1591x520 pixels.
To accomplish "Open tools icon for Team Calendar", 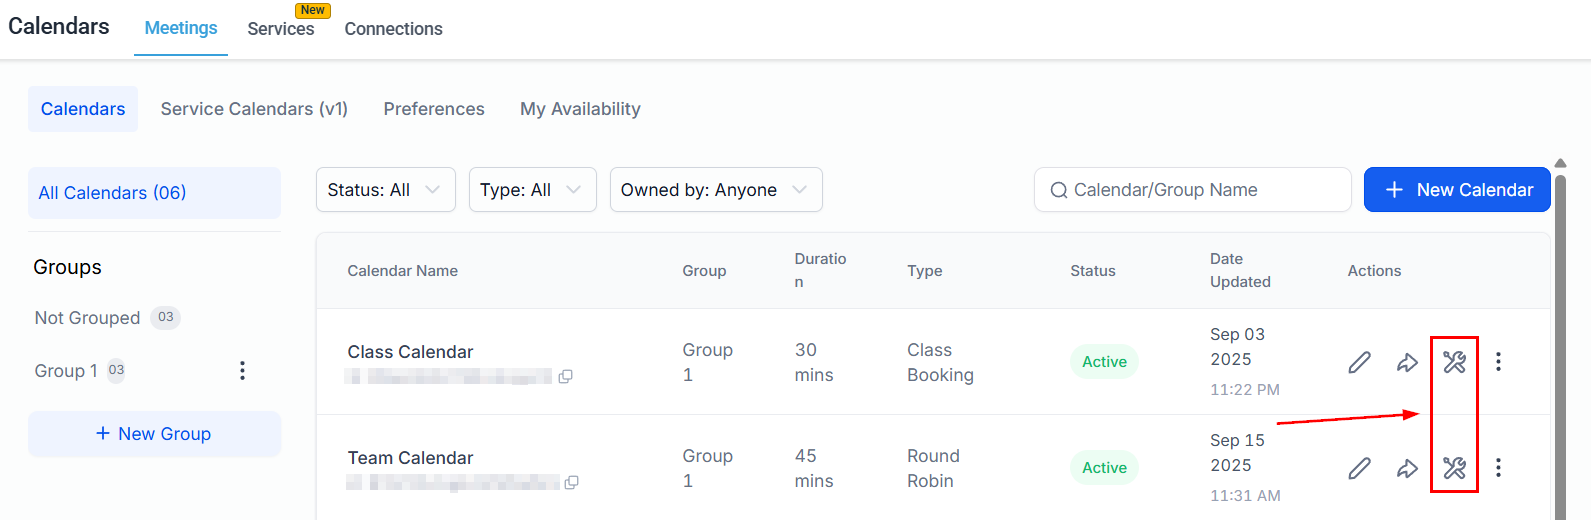I will [x=1454, y=468].
